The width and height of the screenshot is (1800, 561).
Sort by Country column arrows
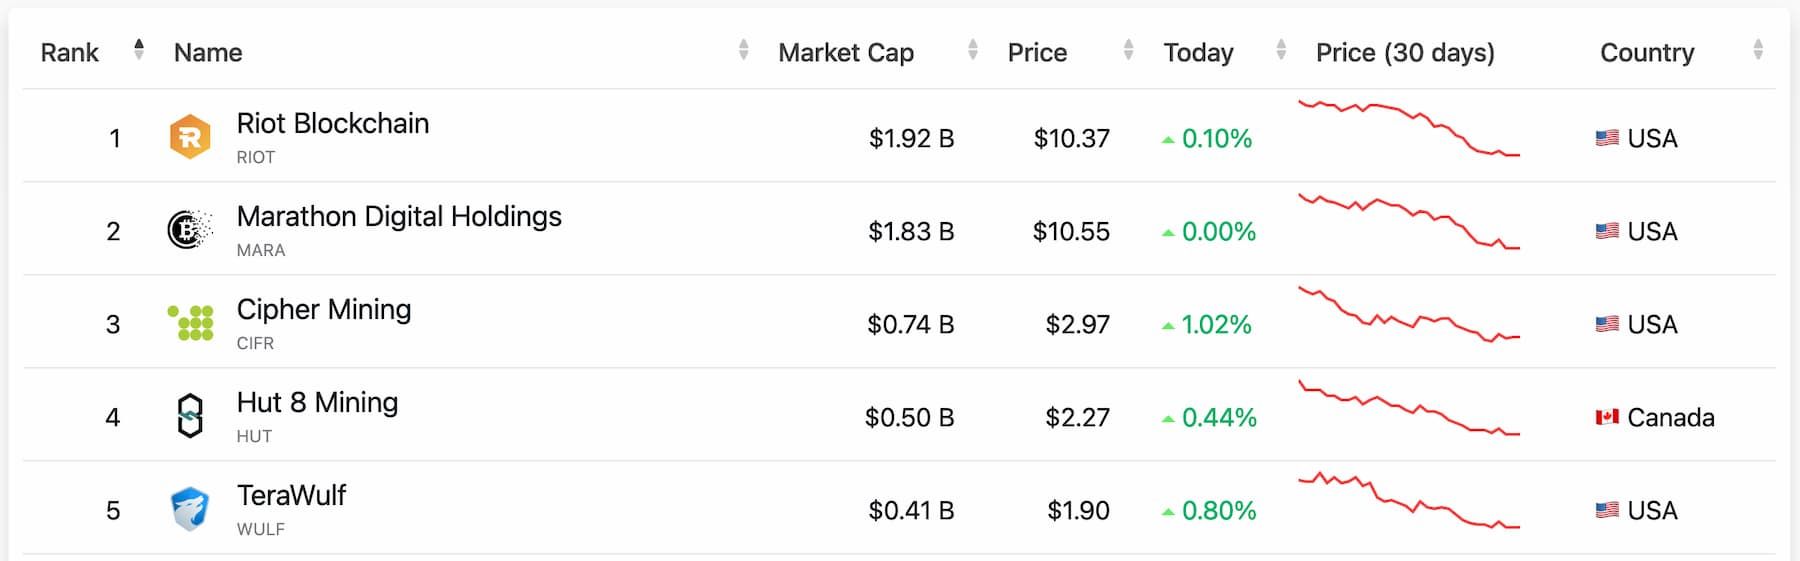pos(1758,49)
